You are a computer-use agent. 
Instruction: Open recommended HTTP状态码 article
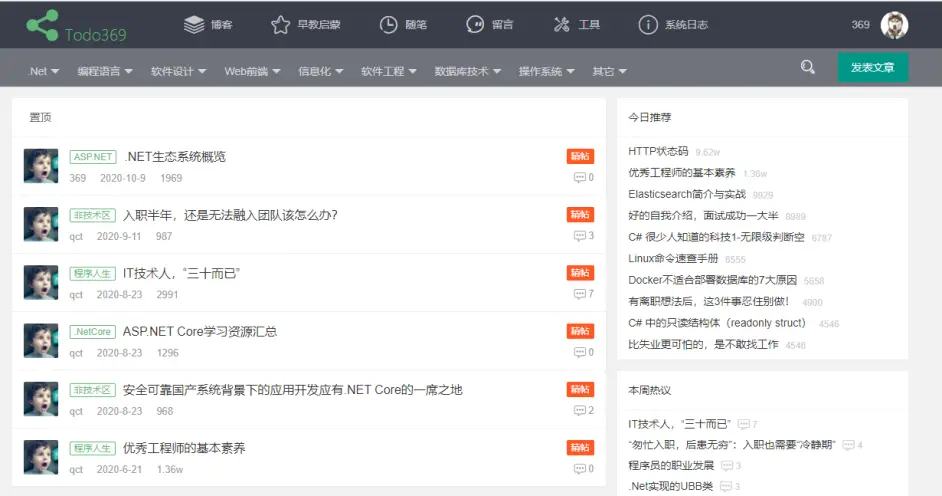(x=658, y=151)
